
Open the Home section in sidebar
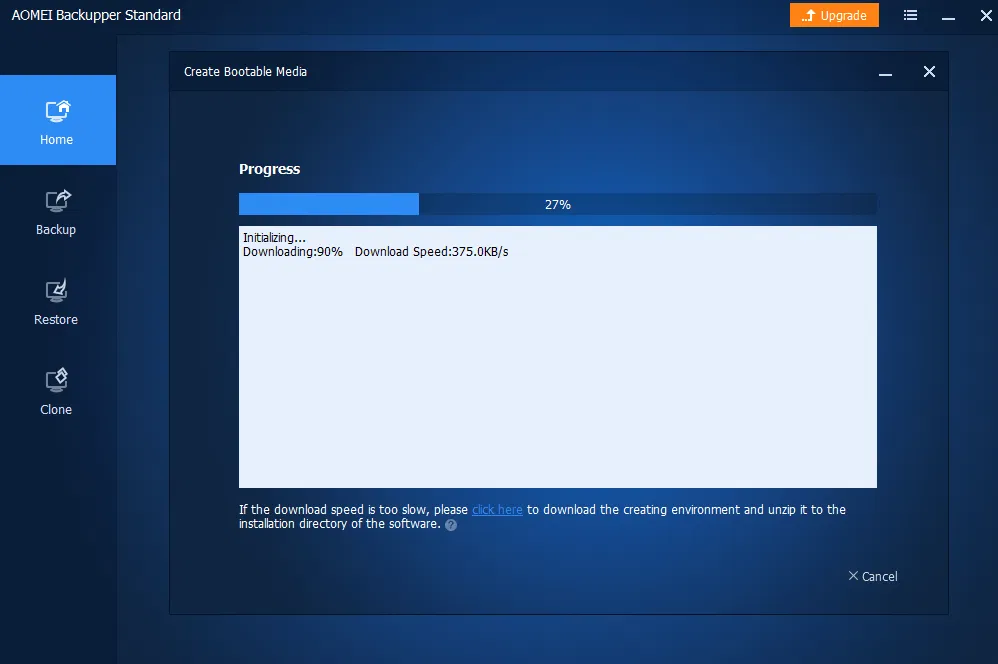click(x=57, y=120)
